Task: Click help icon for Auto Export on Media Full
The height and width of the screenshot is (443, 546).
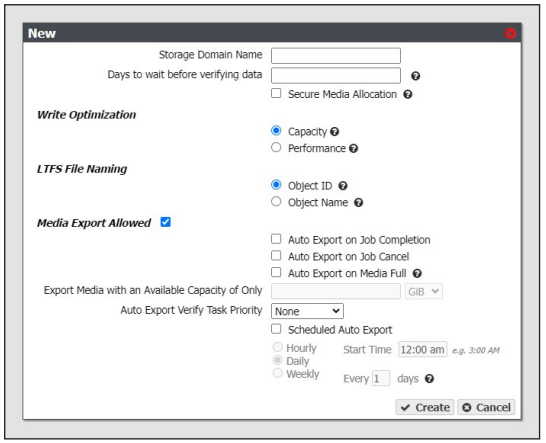Action: [417, 274]
